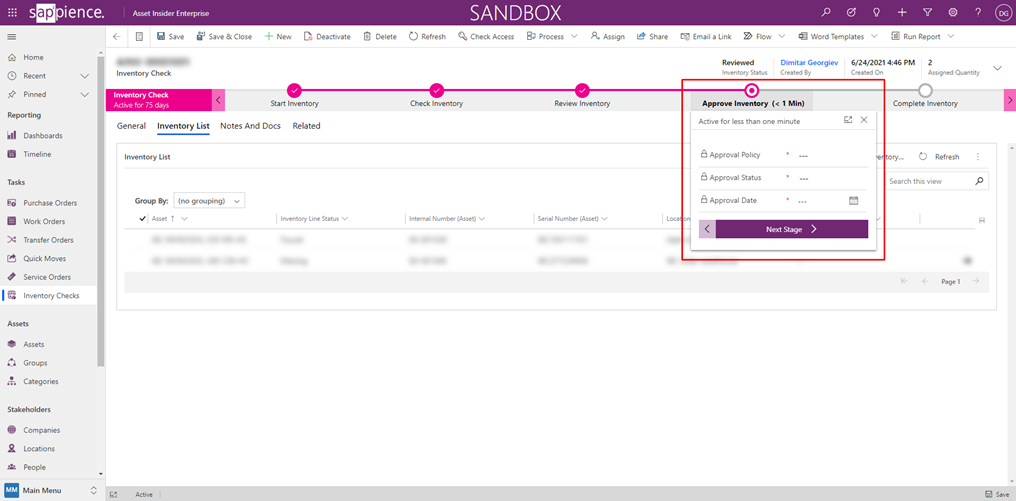Switch to the Notes And Docs tab
Viewport: 1016px width, 501px height.
pyautogui.click(x=250, y=126)
